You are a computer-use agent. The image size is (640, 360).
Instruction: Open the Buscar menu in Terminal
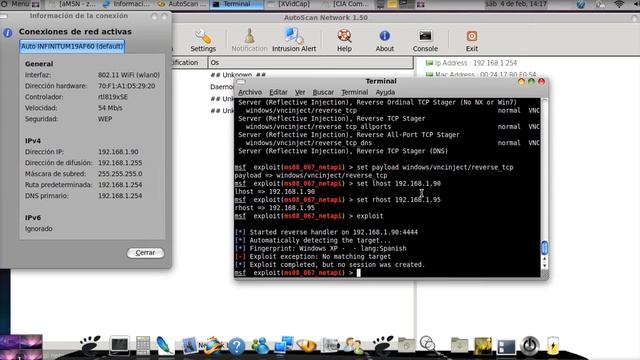[323, 92]
